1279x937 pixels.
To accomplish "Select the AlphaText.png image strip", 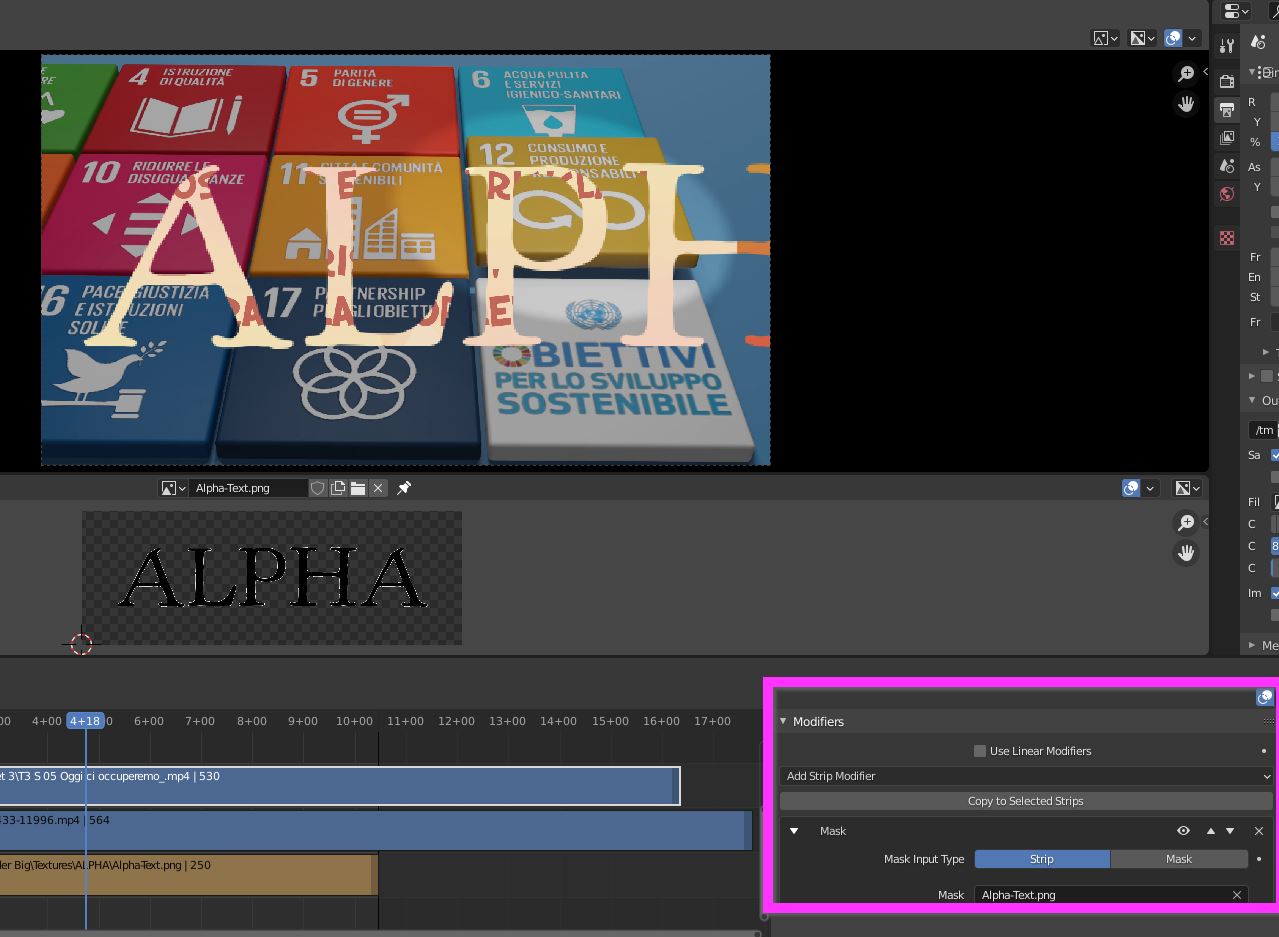I will pos(188,875).
